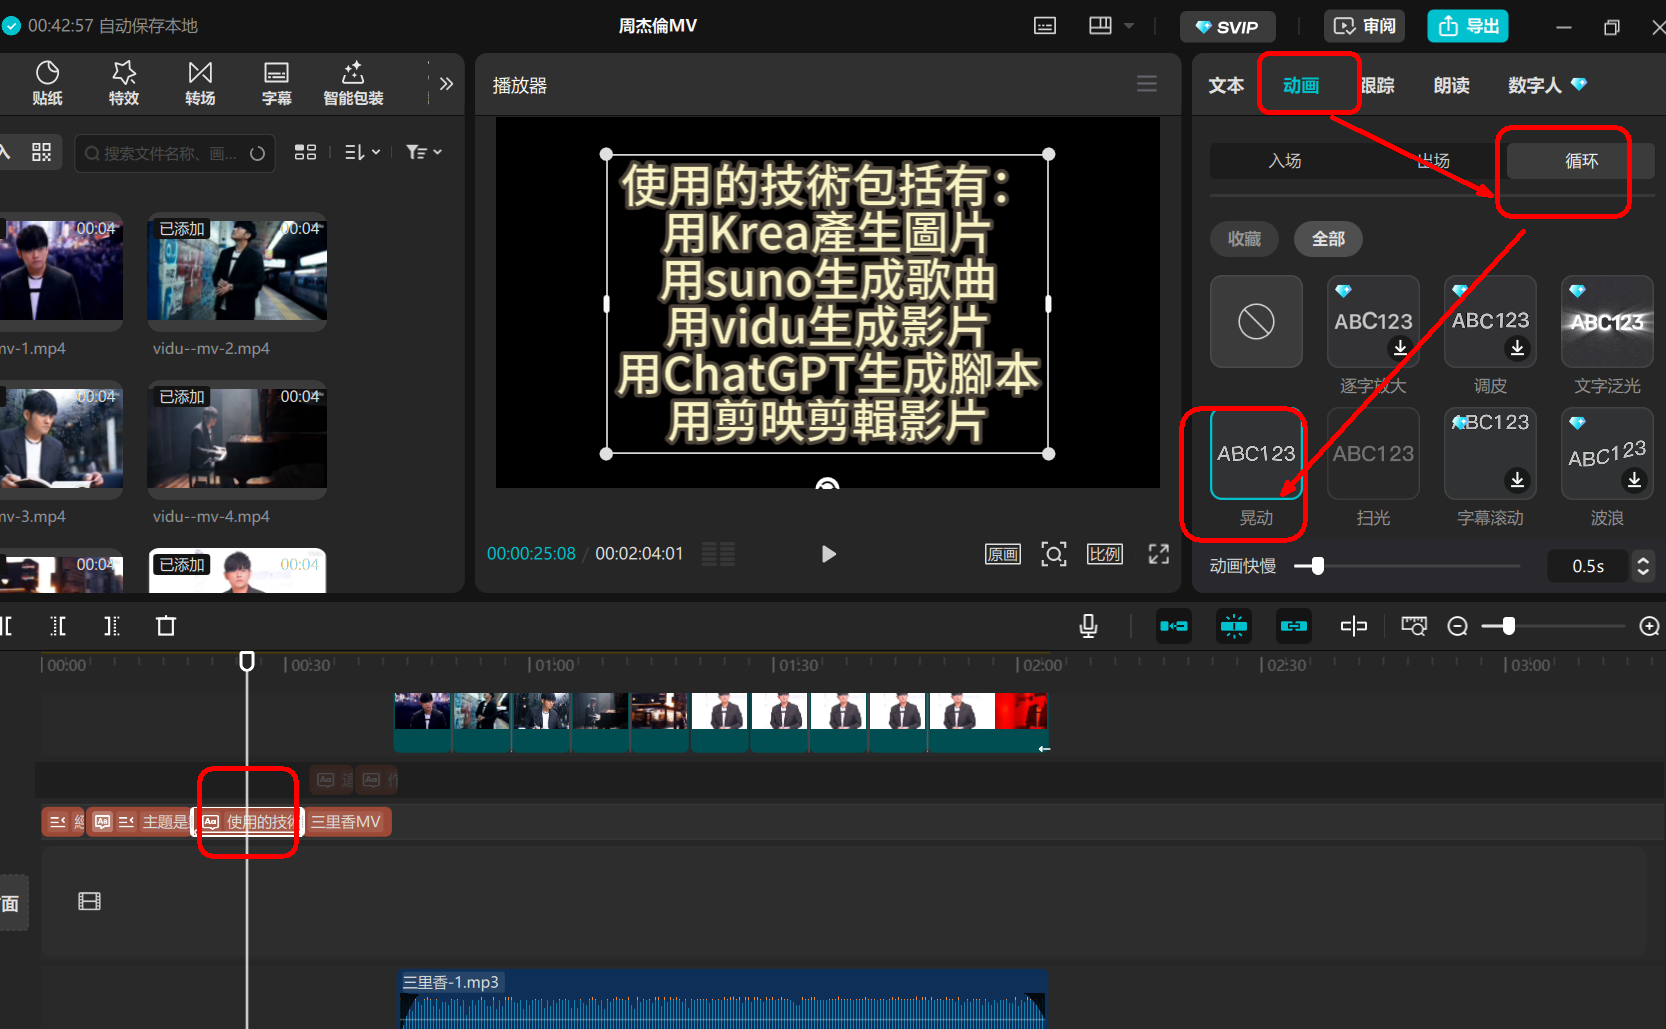Expand more tool tabs with double chevron
The width and height of the screenshot is (1666, 1029).
tap(446, 84)
